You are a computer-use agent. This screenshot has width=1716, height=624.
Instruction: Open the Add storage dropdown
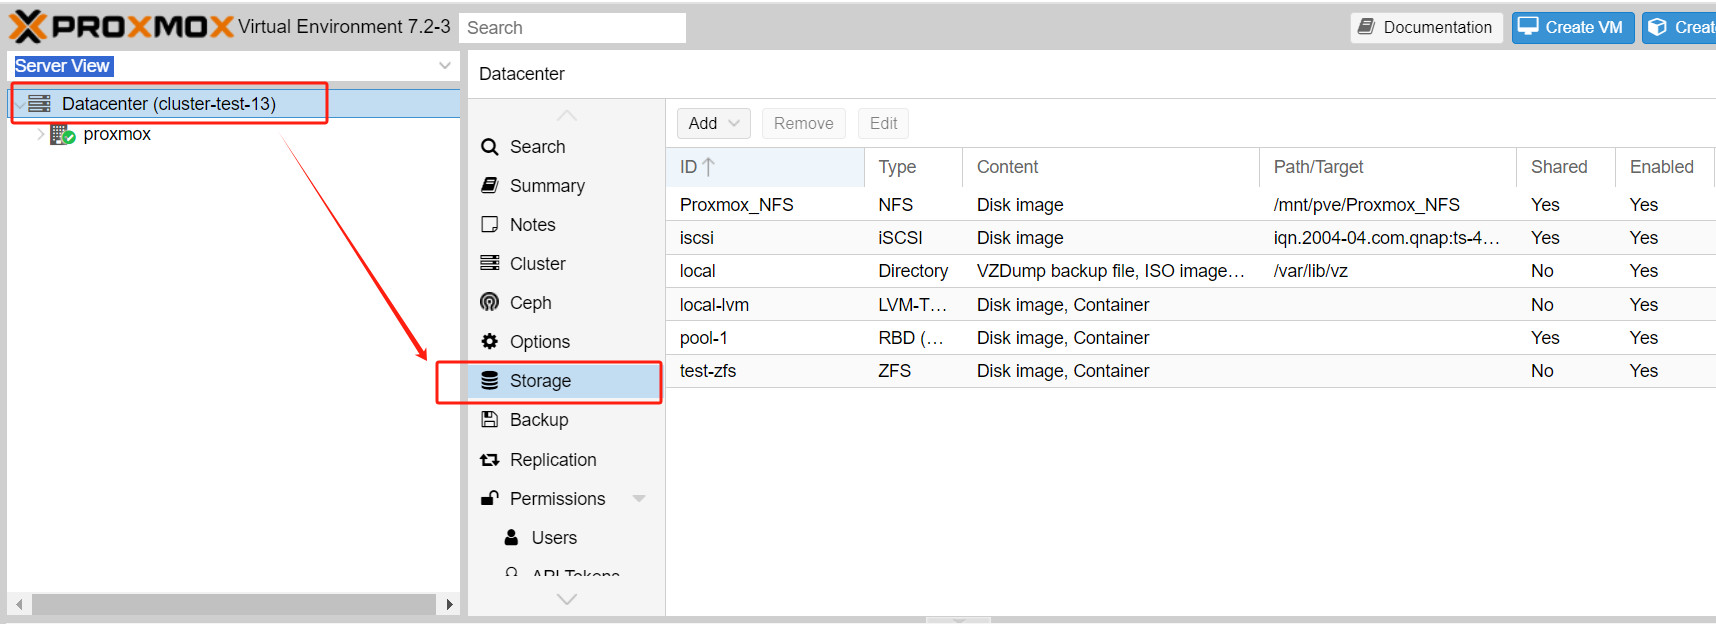pos(713,123)
